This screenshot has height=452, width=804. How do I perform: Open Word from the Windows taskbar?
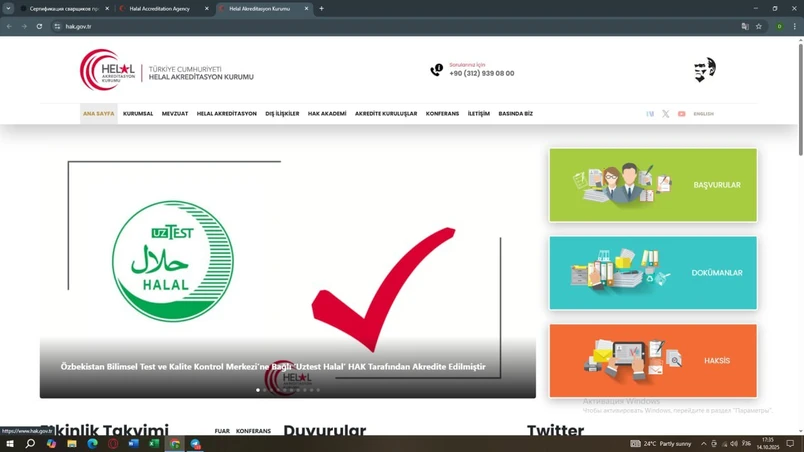133,443
